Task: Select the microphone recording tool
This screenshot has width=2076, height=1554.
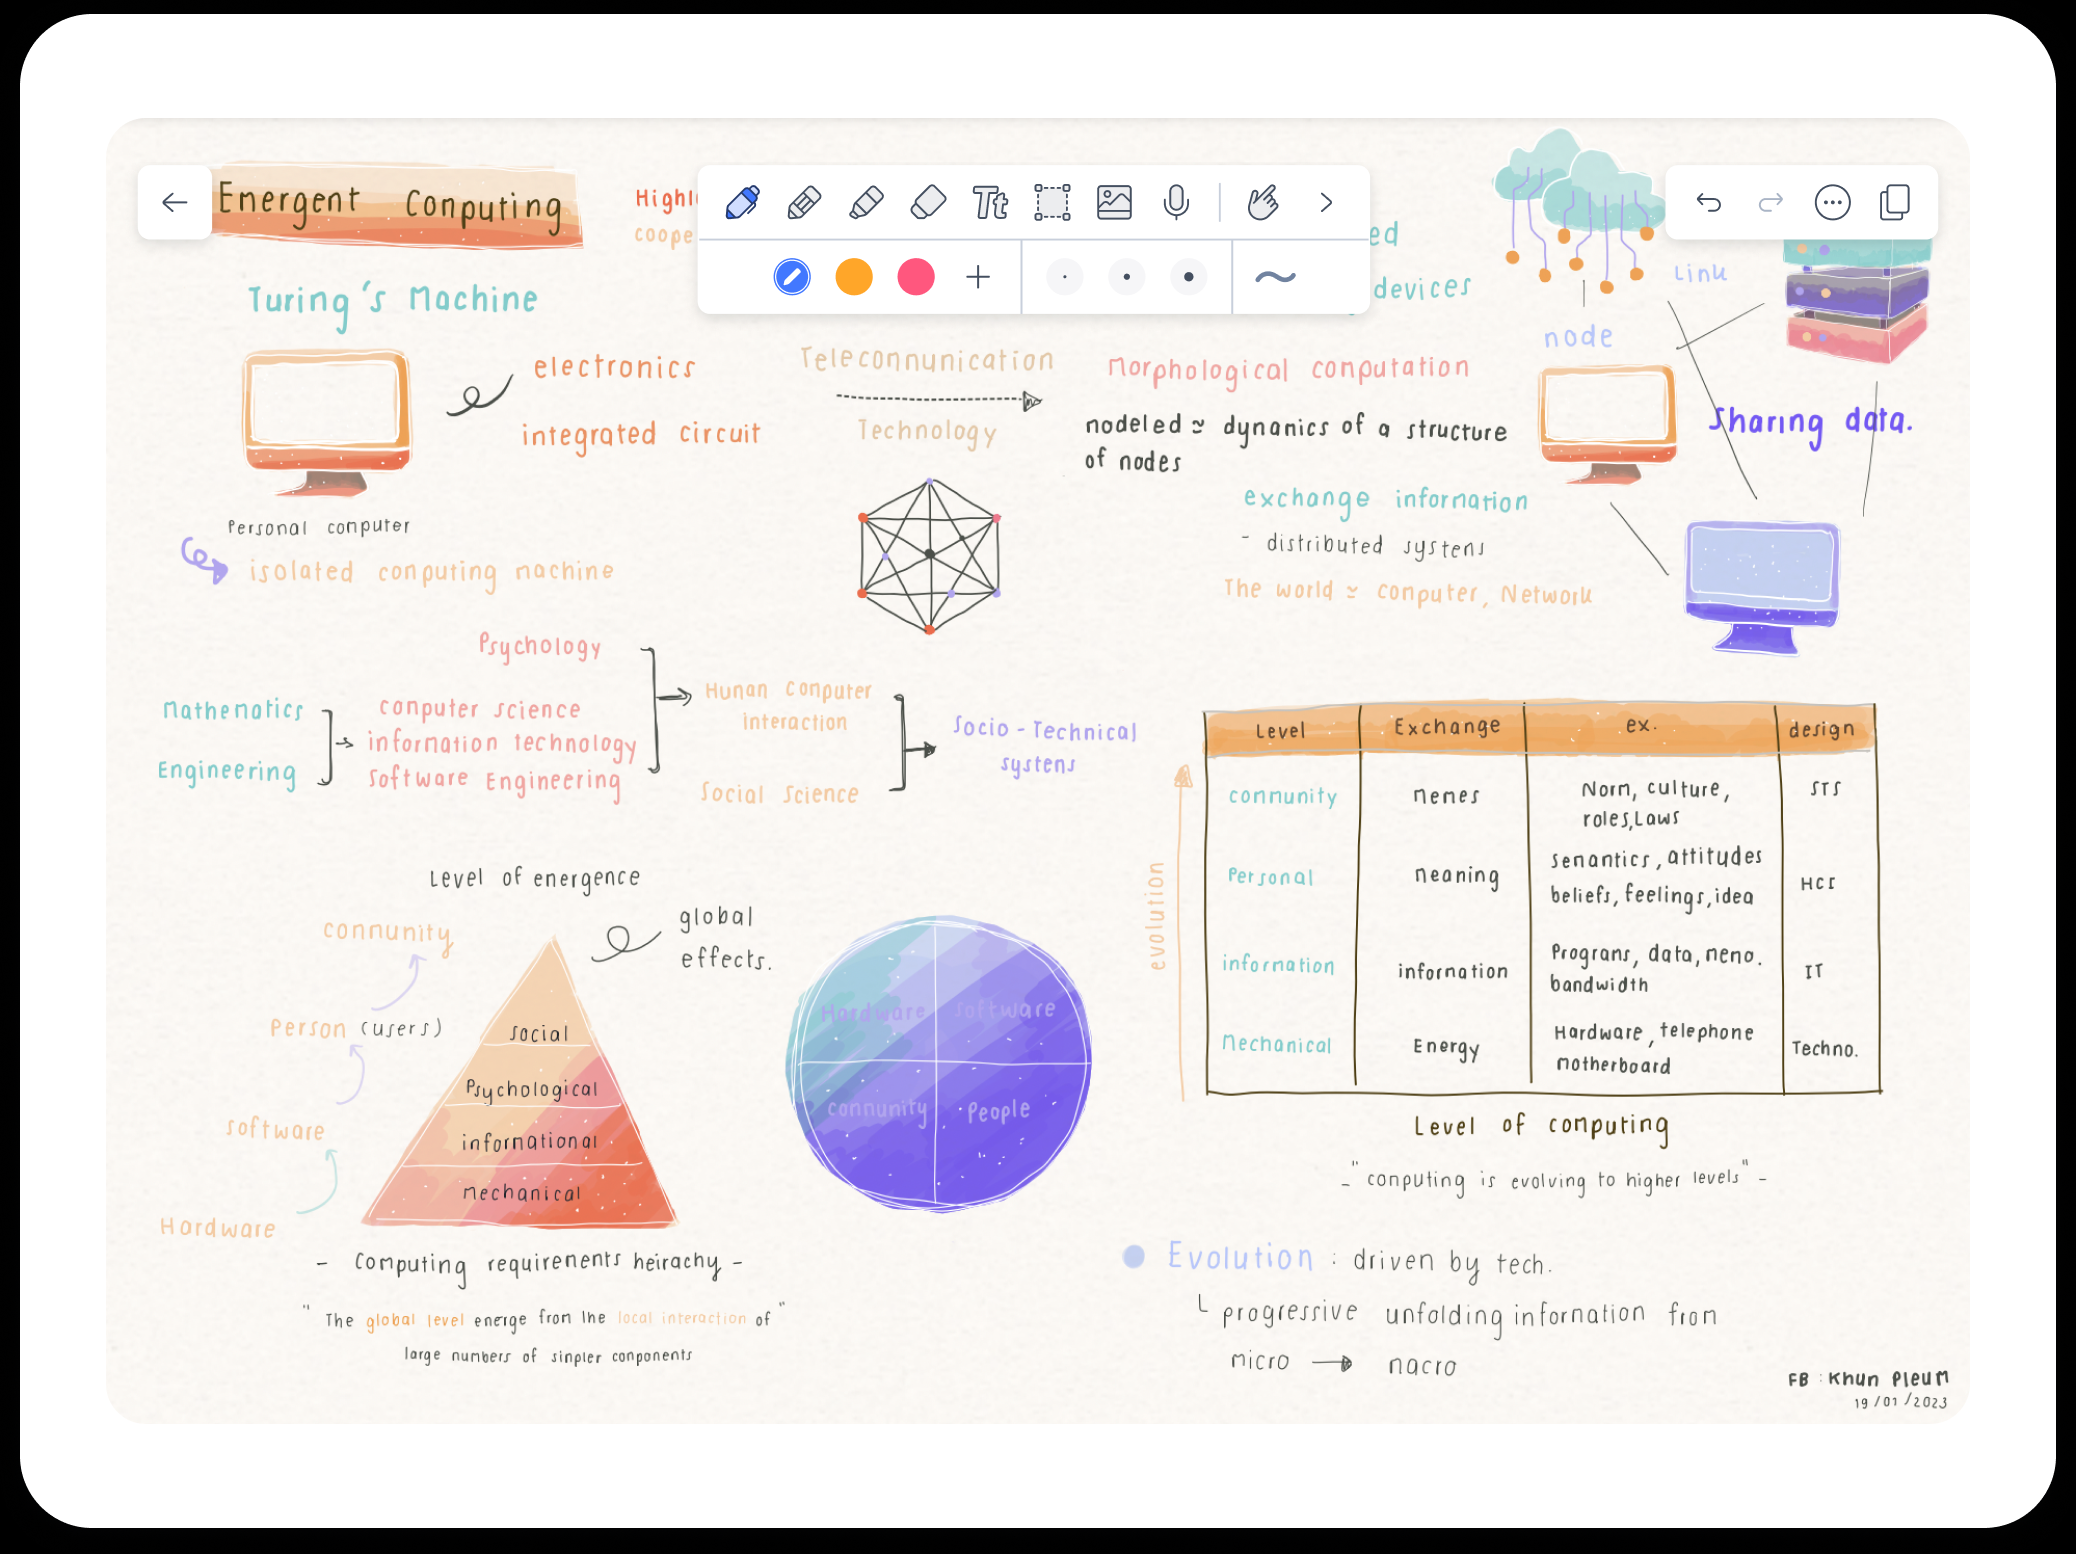Action: coord(1175,201)
